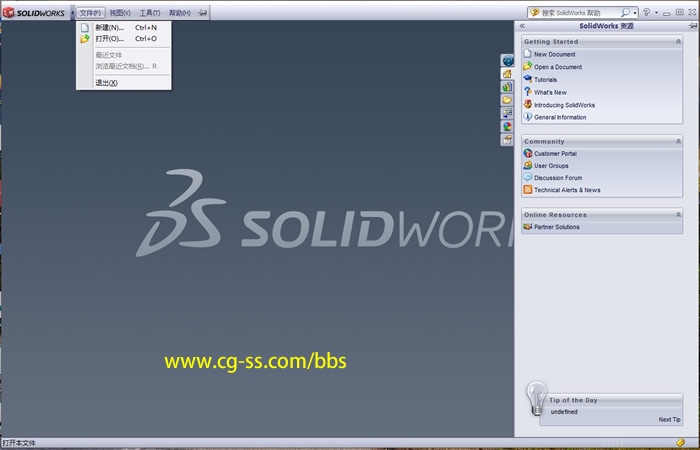Select 新建(N)... from the File menu
The height and width of the screenshot is (450, 700).
coord(109,27)
